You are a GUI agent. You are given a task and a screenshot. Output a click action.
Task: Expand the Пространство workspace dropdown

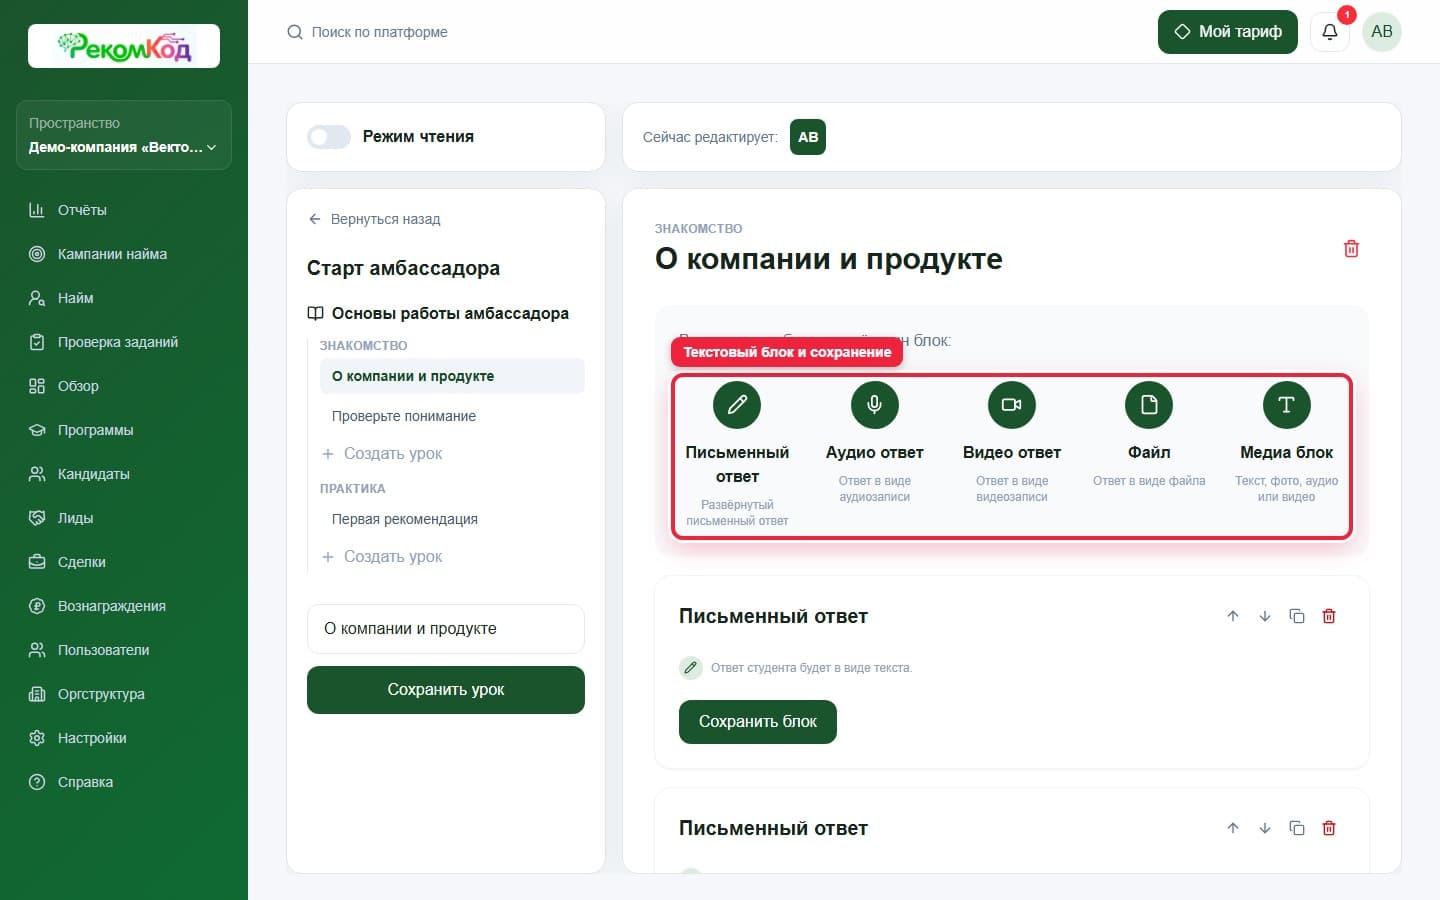[x=124, y=135]
